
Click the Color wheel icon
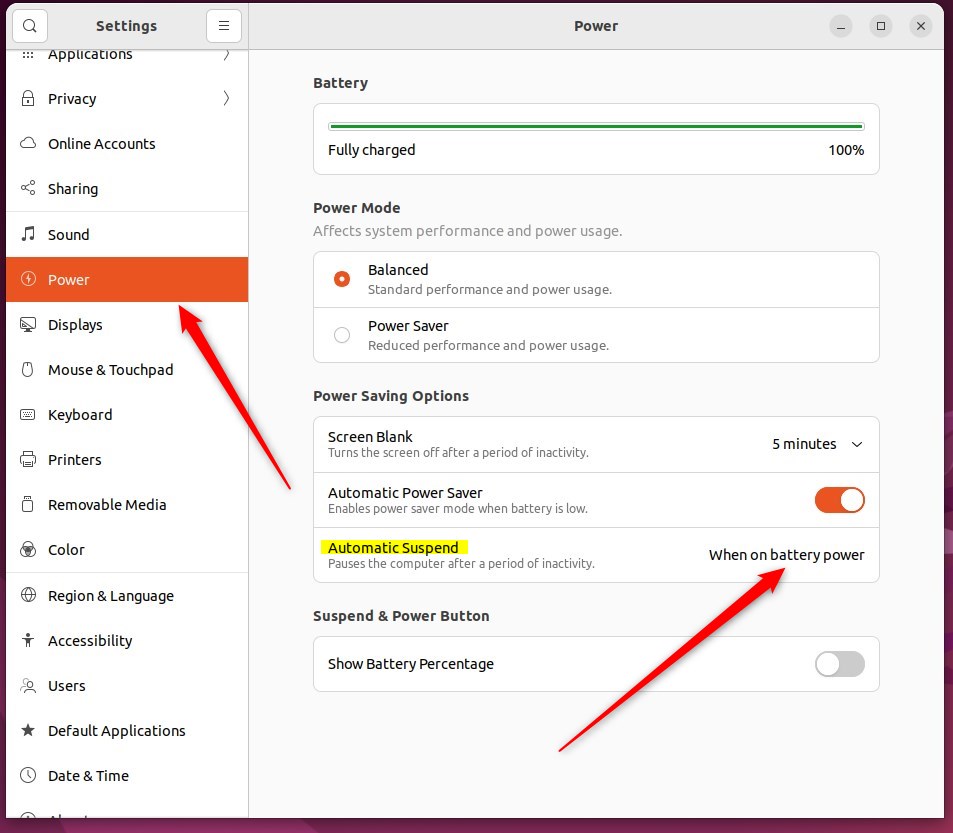point(28,549)
